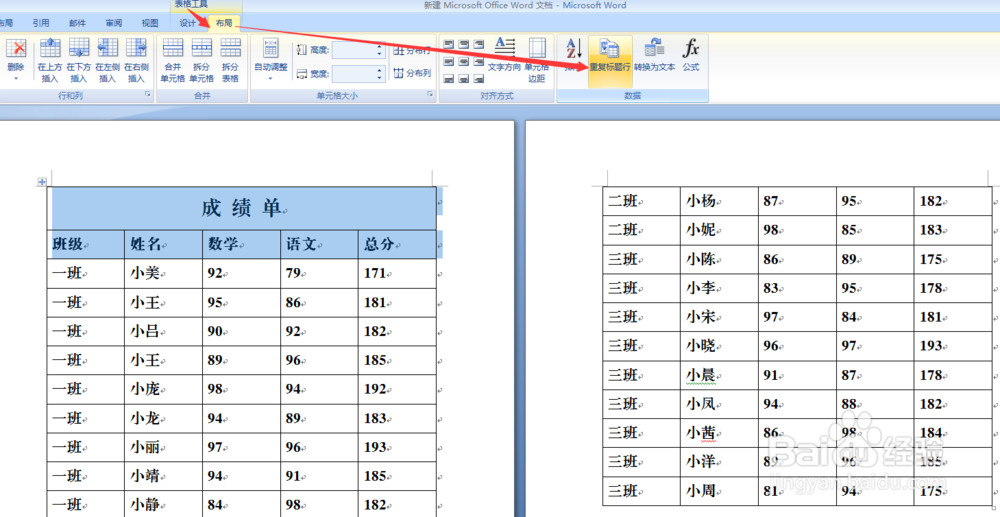Open Rows & Columns (行和列) dialog launcher
Screen dimensions: 1000x517
pyautogui.click(x=149, y=94)
